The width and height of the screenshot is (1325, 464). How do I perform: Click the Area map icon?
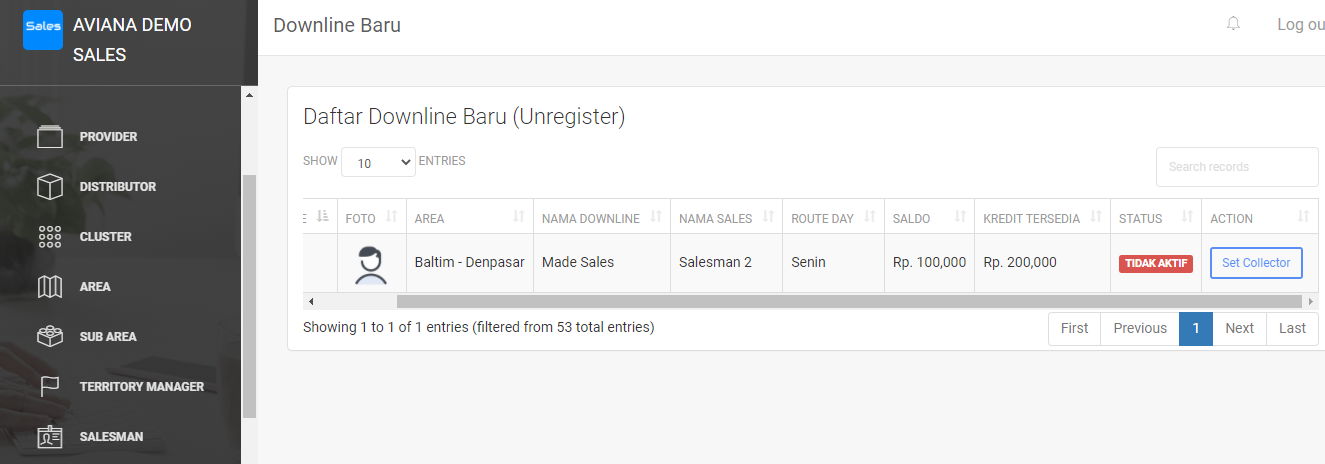pos(50,287)
